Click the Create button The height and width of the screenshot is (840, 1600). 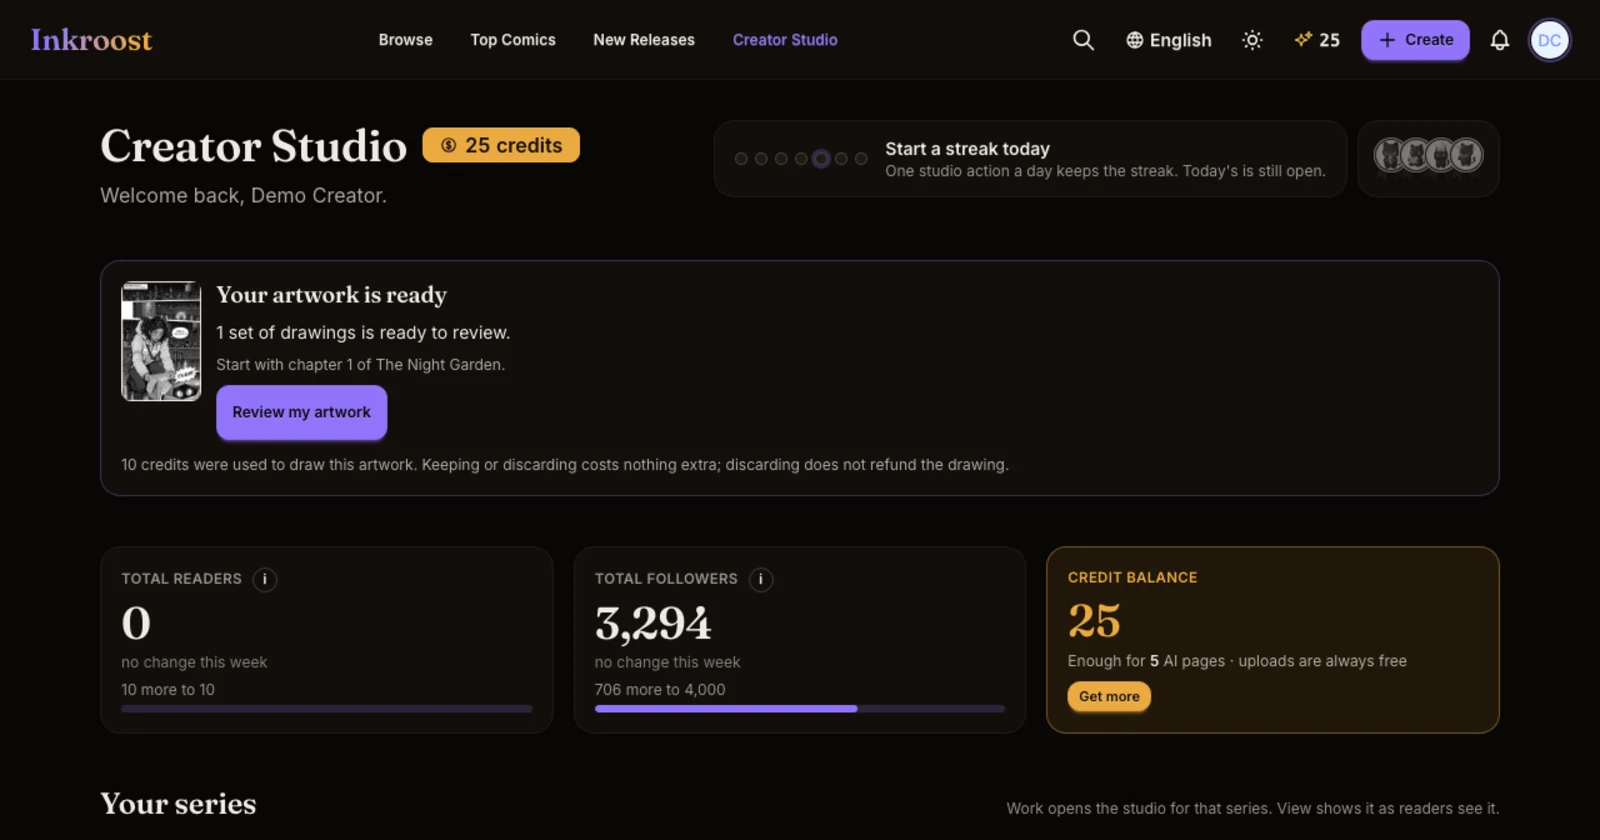1415,40
